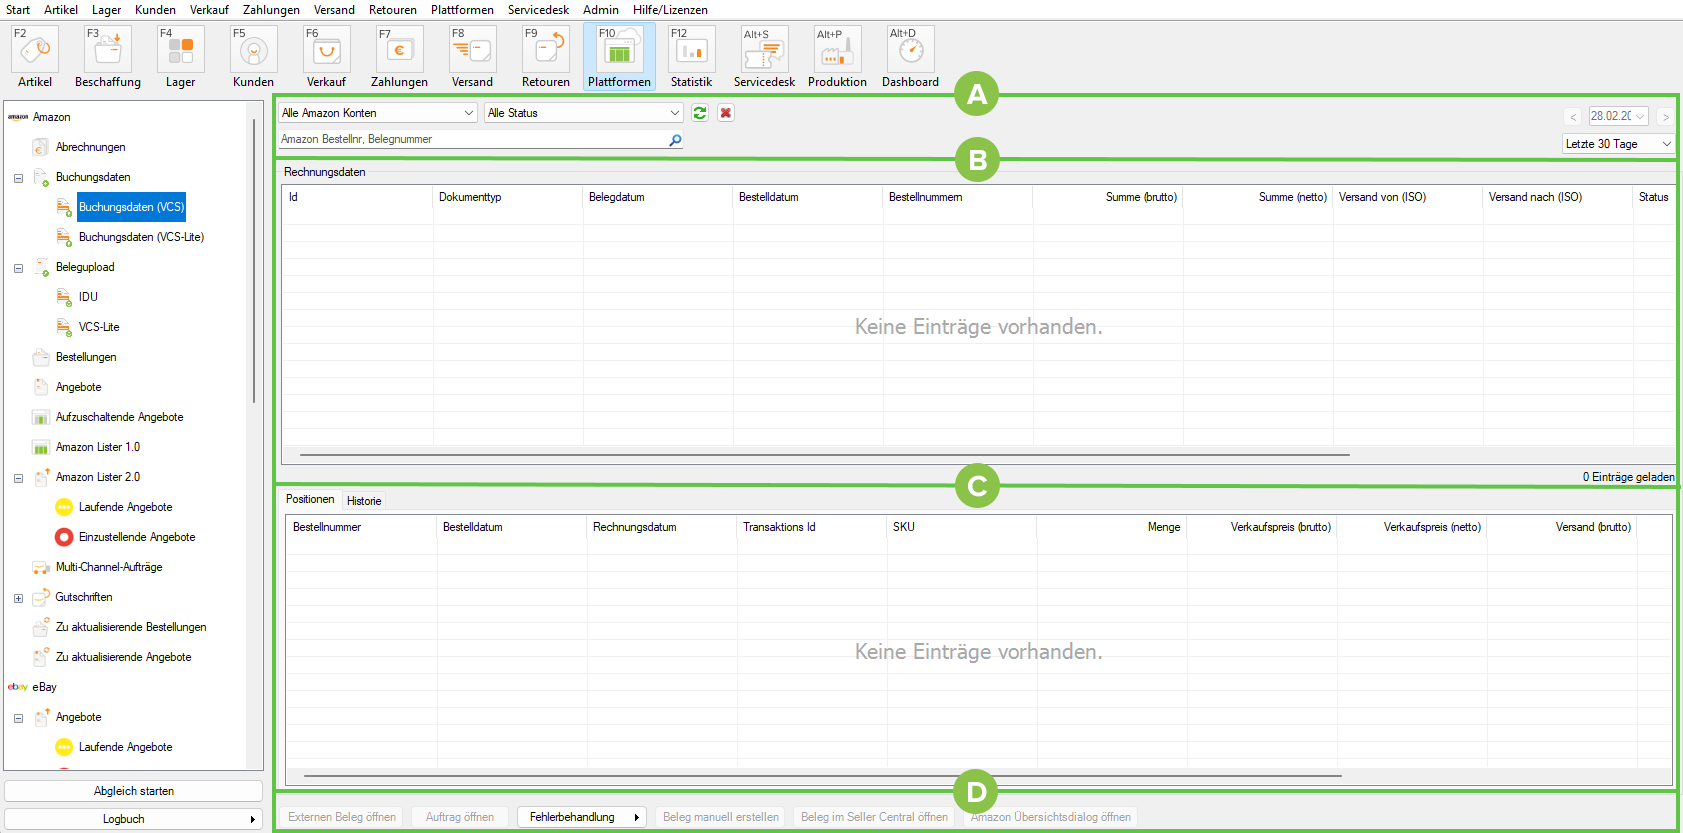Open the Statistik chart icon
This screenshot has width=1683, height=833.
691,50
